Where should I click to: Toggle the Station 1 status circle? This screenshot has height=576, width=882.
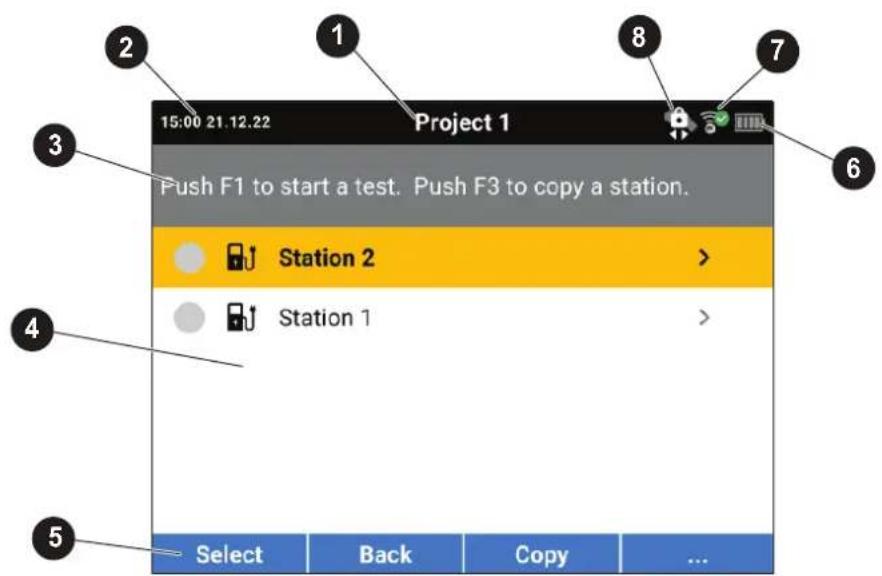(x=190, y=317)
